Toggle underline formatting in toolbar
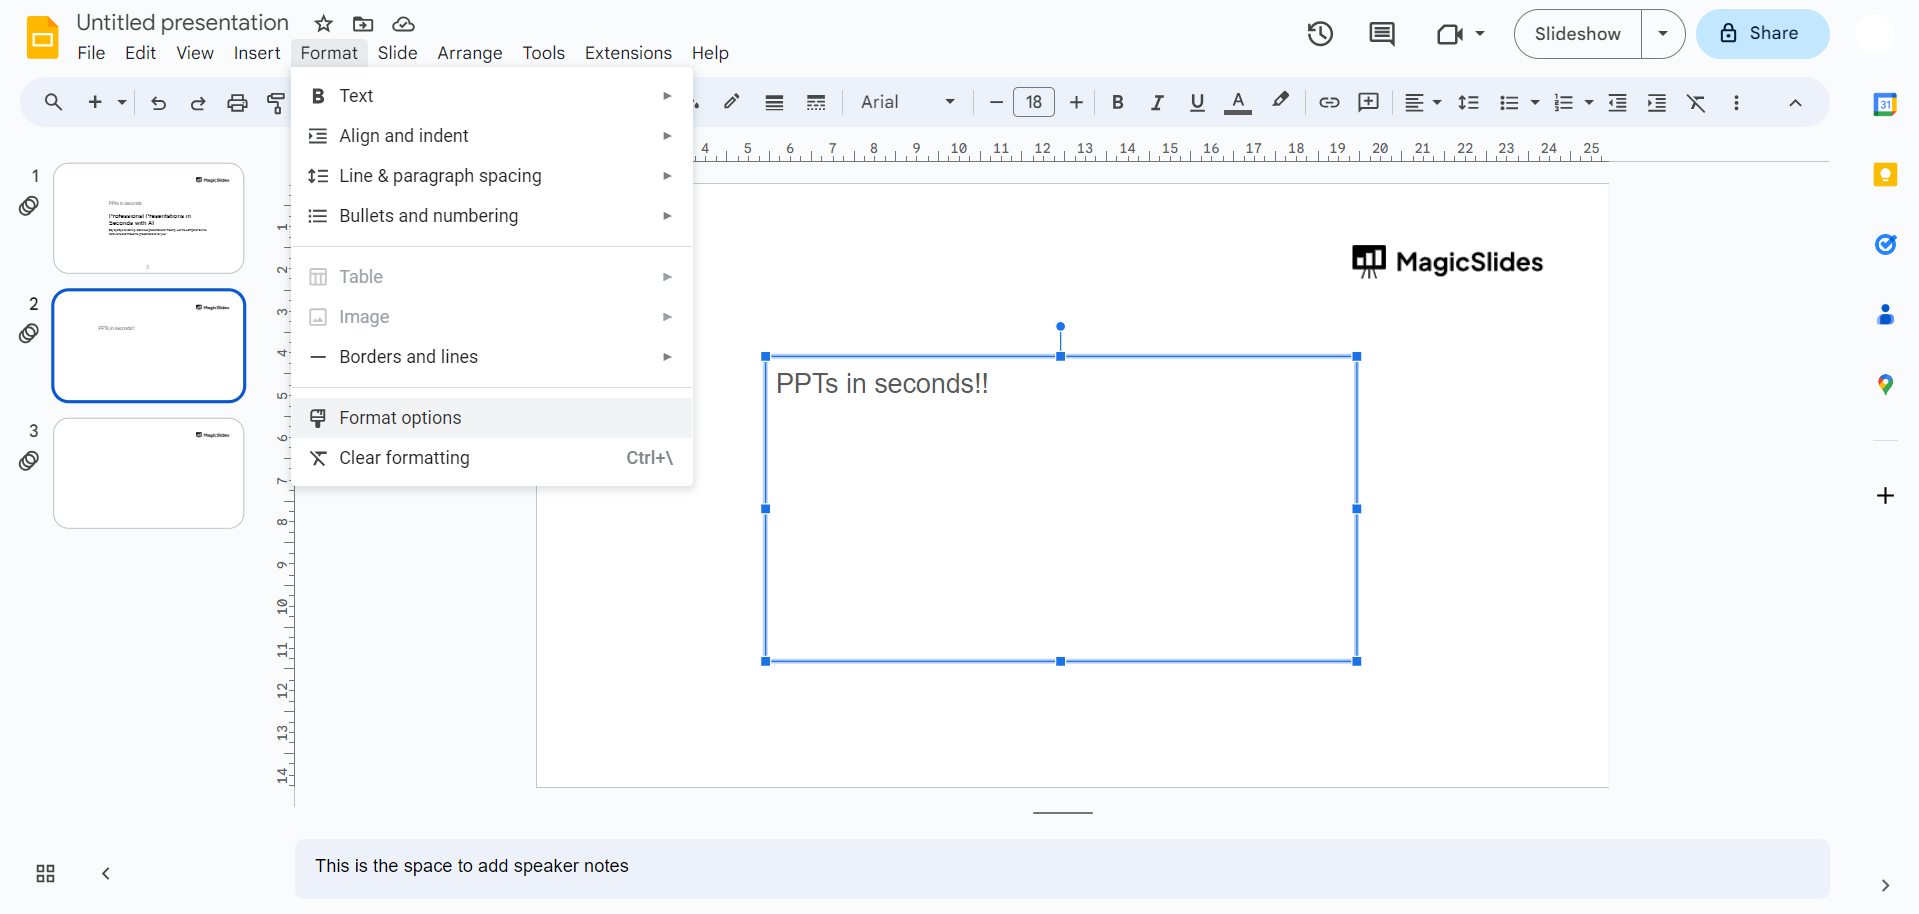This screenshot has width=1919, height=914. click(x=1197, y=102)
